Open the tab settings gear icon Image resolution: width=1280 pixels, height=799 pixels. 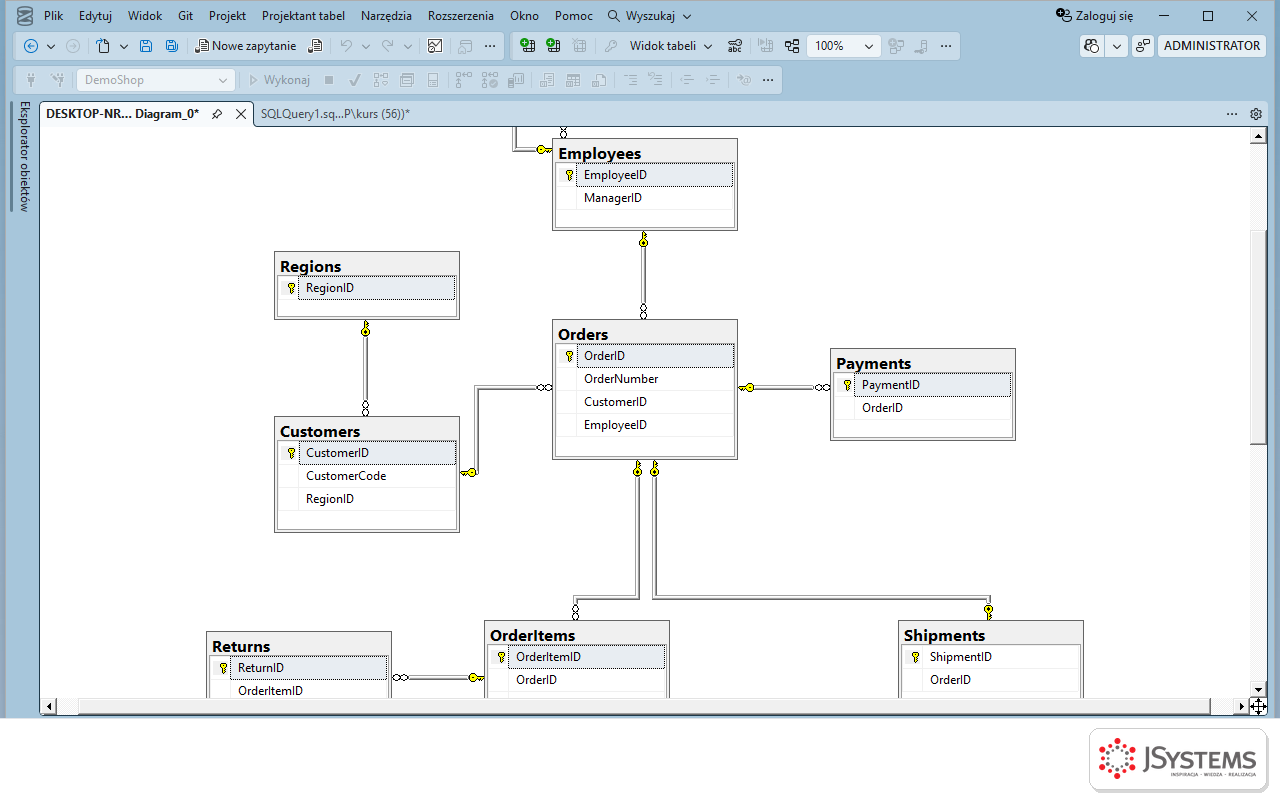[x=1256, y=114]
